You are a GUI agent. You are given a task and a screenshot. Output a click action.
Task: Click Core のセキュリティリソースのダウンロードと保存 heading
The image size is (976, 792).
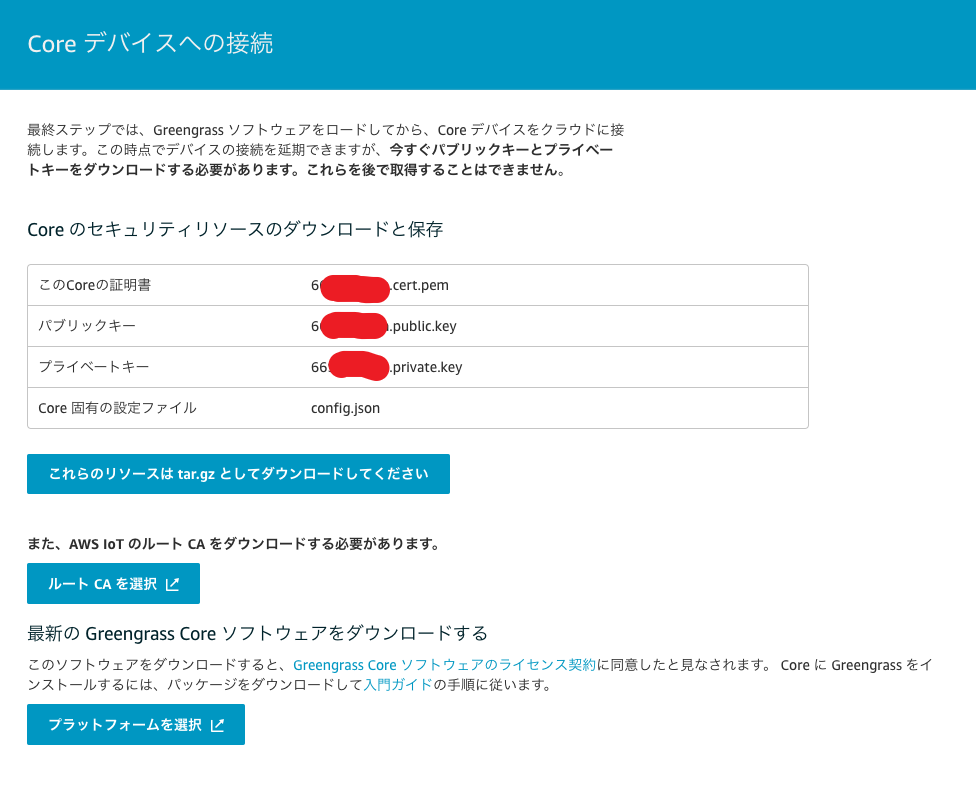pos(235,229)
